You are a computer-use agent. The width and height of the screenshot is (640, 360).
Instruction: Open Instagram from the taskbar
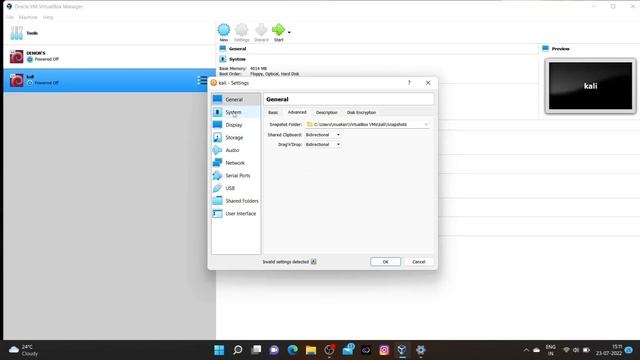pyautogui.click(x=384, y=350)
